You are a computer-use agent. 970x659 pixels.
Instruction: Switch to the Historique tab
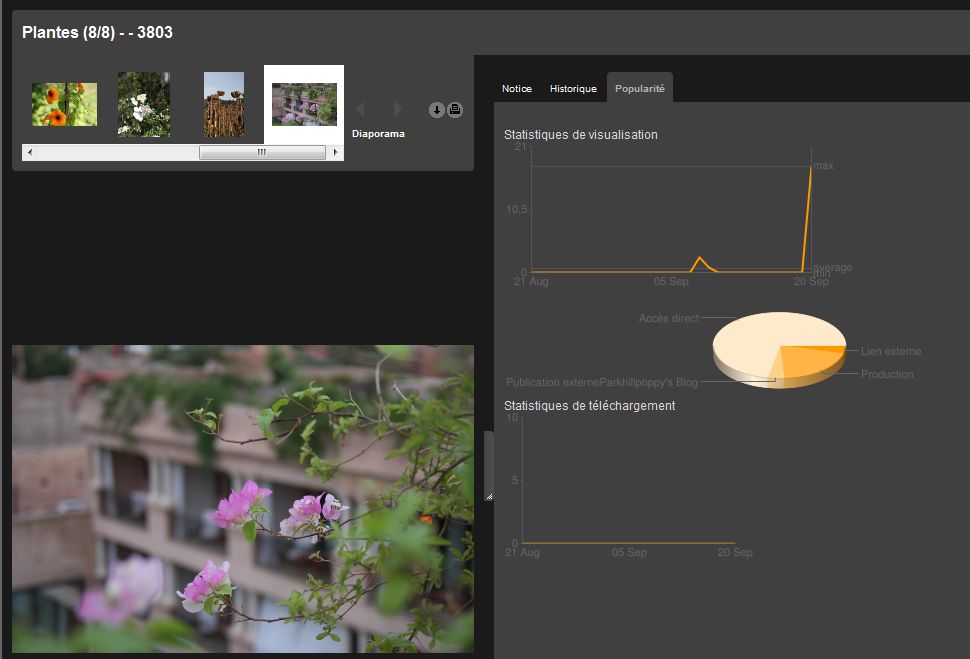573,89
